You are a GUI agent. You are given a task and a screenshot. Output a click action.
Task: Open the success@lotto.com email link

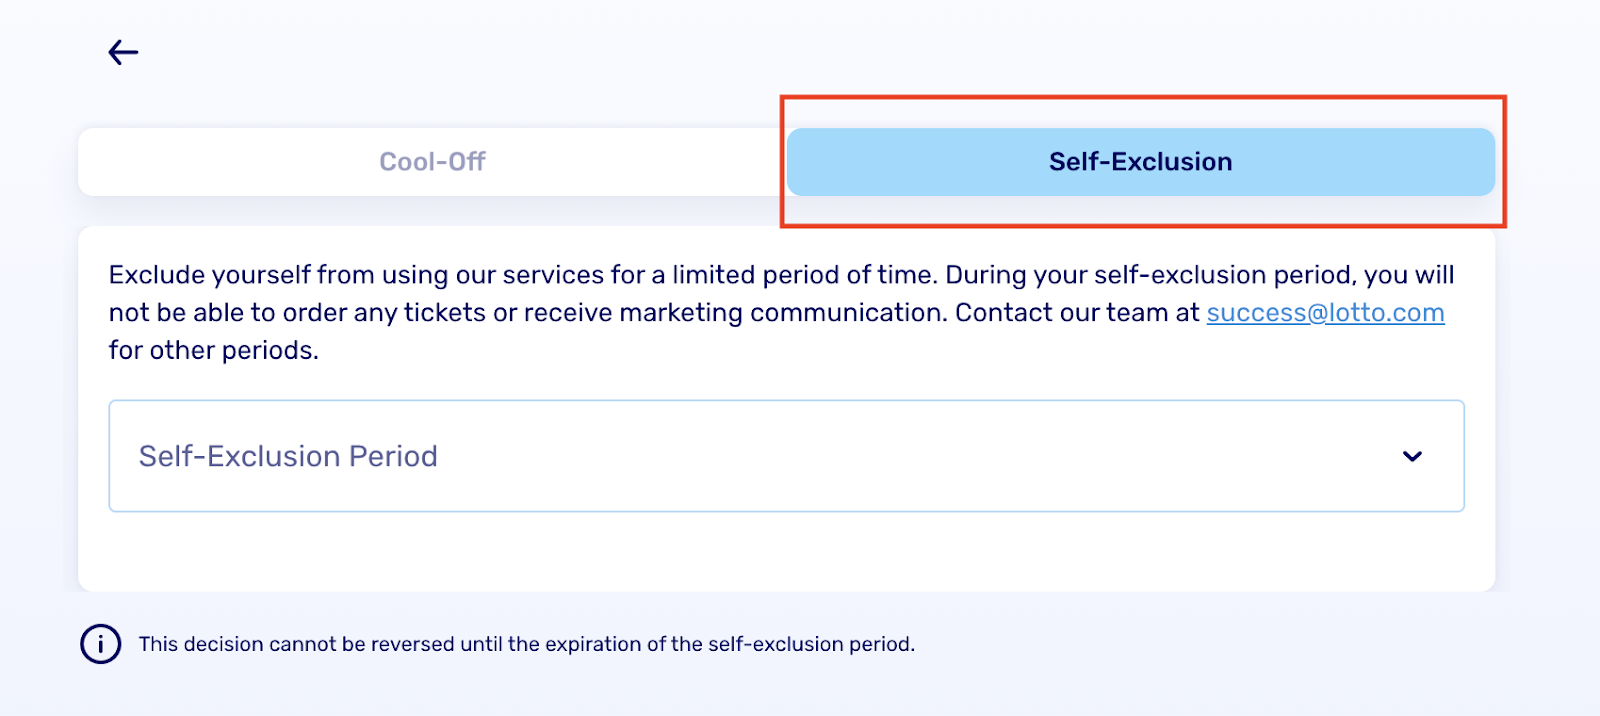click(1325, 313)
